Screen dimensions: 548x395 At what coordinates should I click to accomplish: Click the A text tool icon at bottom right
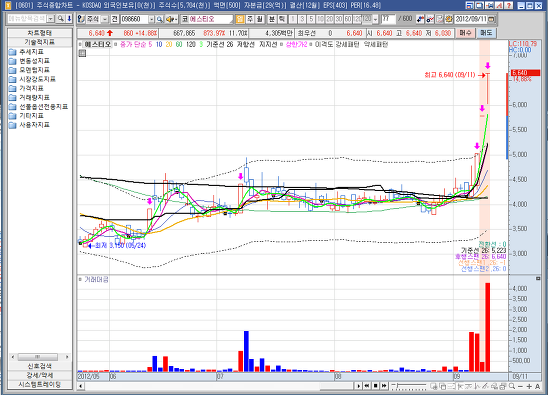click(538, 386)
